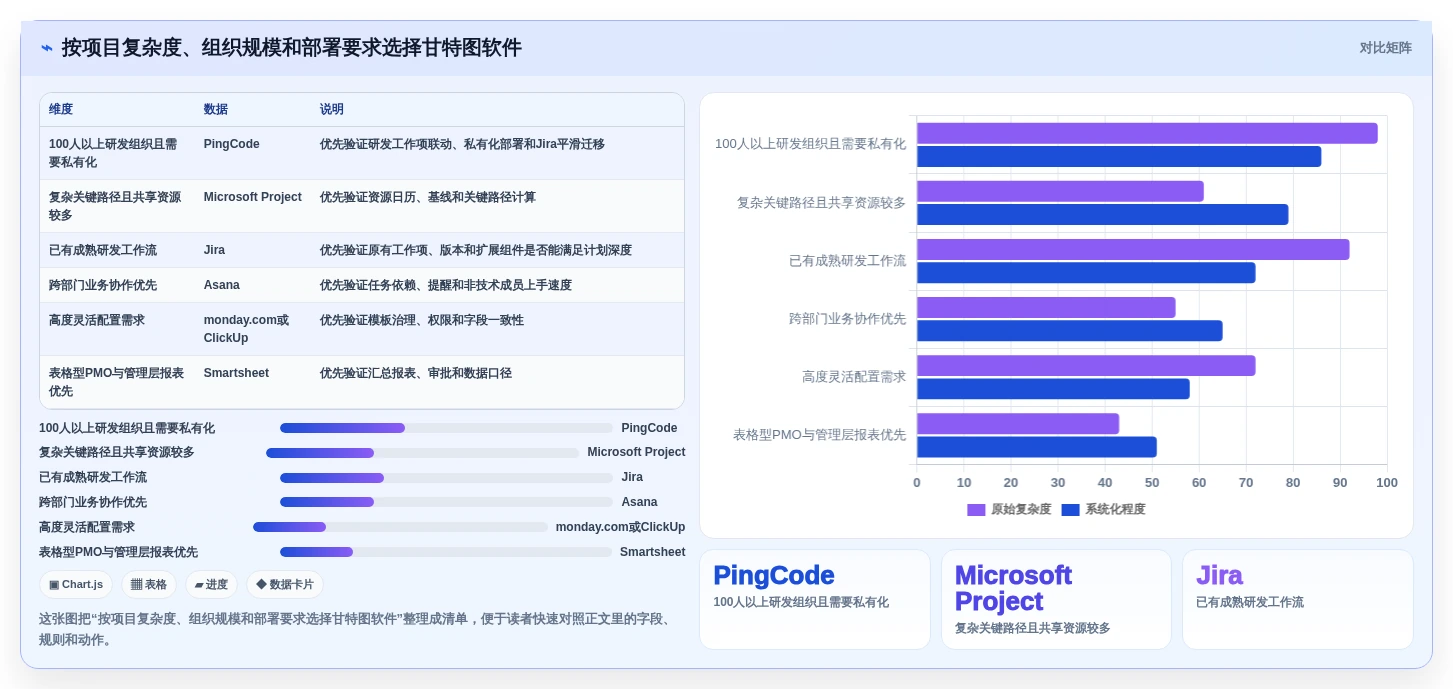This screenshot has width=1453, height=689.
Task: Click chart axis label 高度灵活配置需求
Action: 854,377
